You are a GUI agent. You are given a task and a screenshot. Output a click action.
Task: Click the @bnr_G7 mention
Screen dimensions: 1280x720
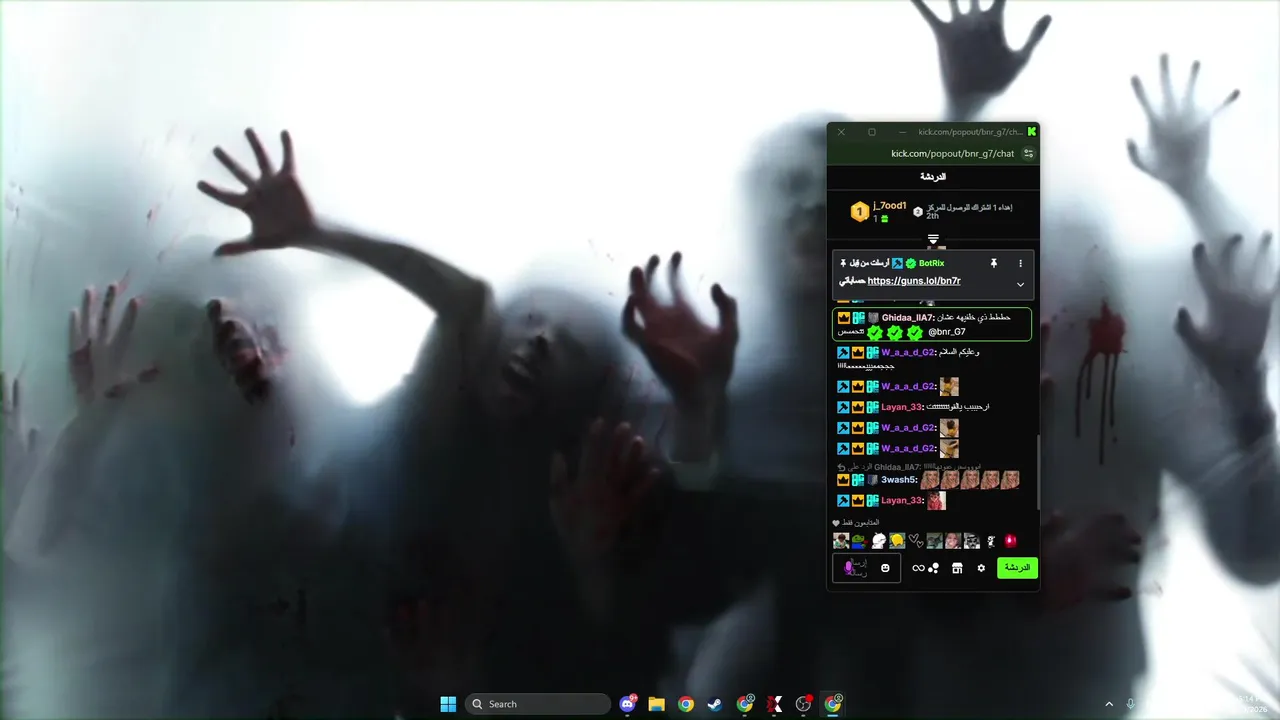[947, 332]
